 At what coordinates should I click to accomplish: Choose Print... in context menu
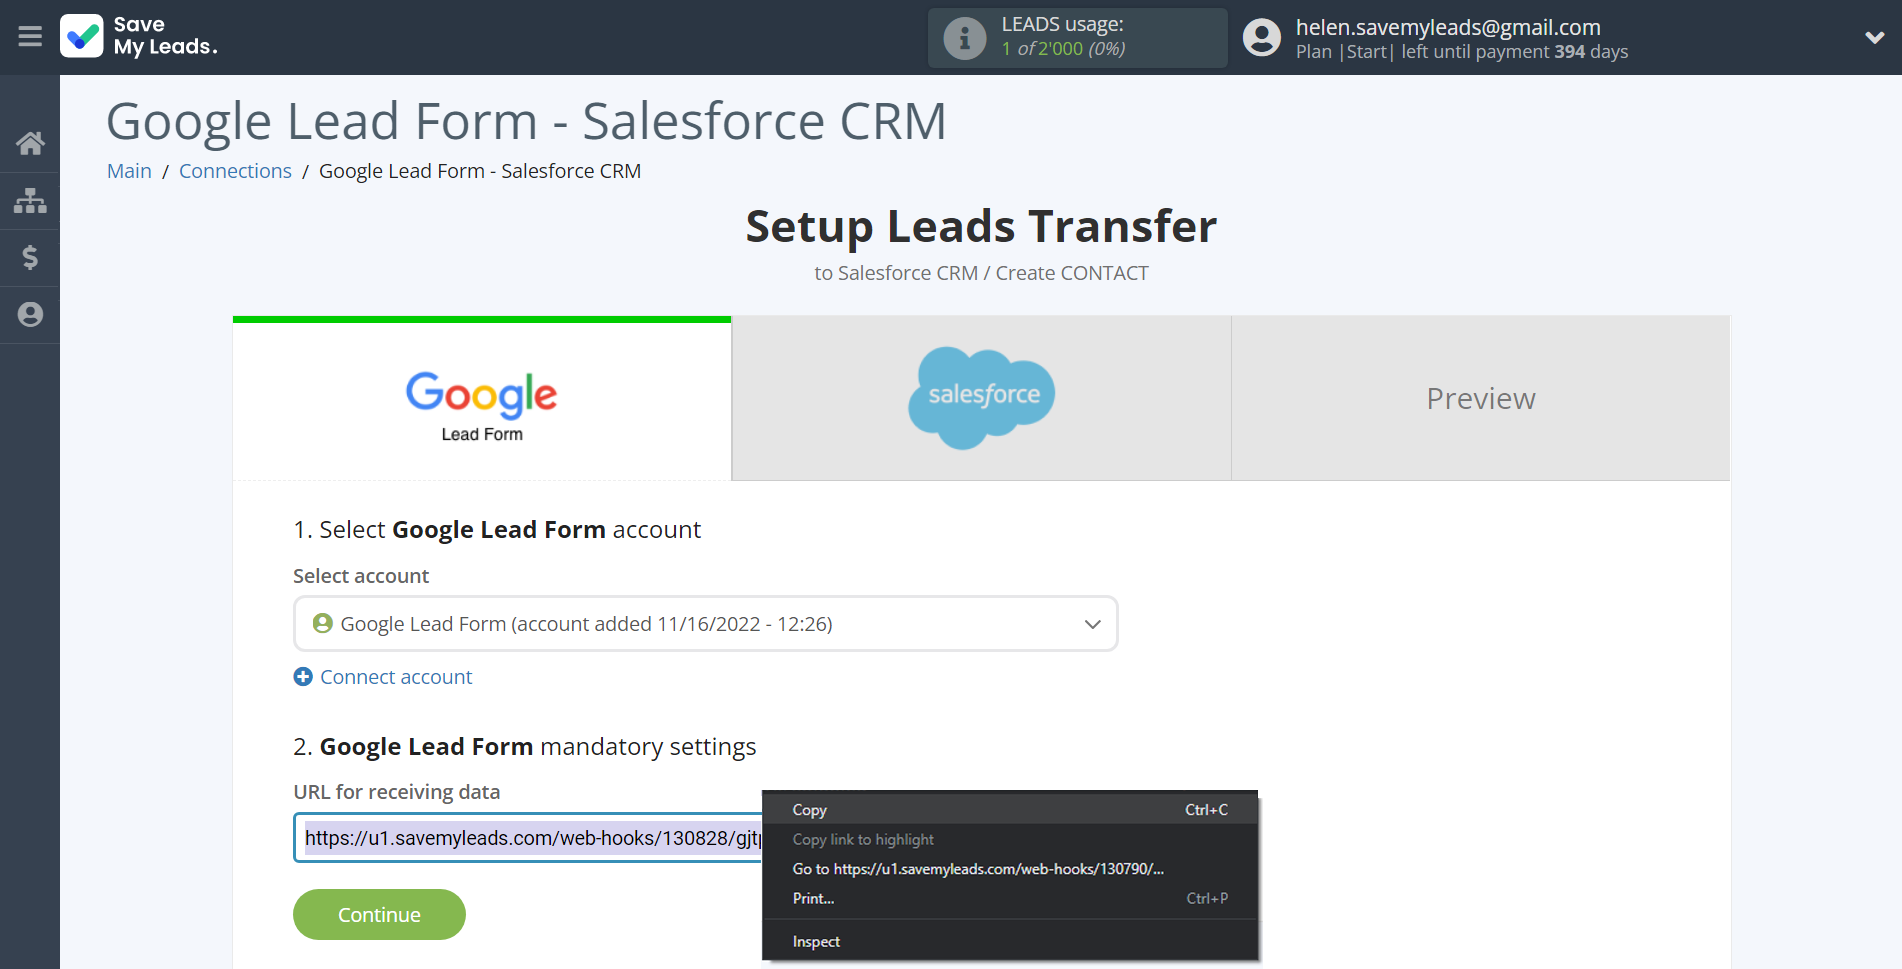(x=1010, y=899)
